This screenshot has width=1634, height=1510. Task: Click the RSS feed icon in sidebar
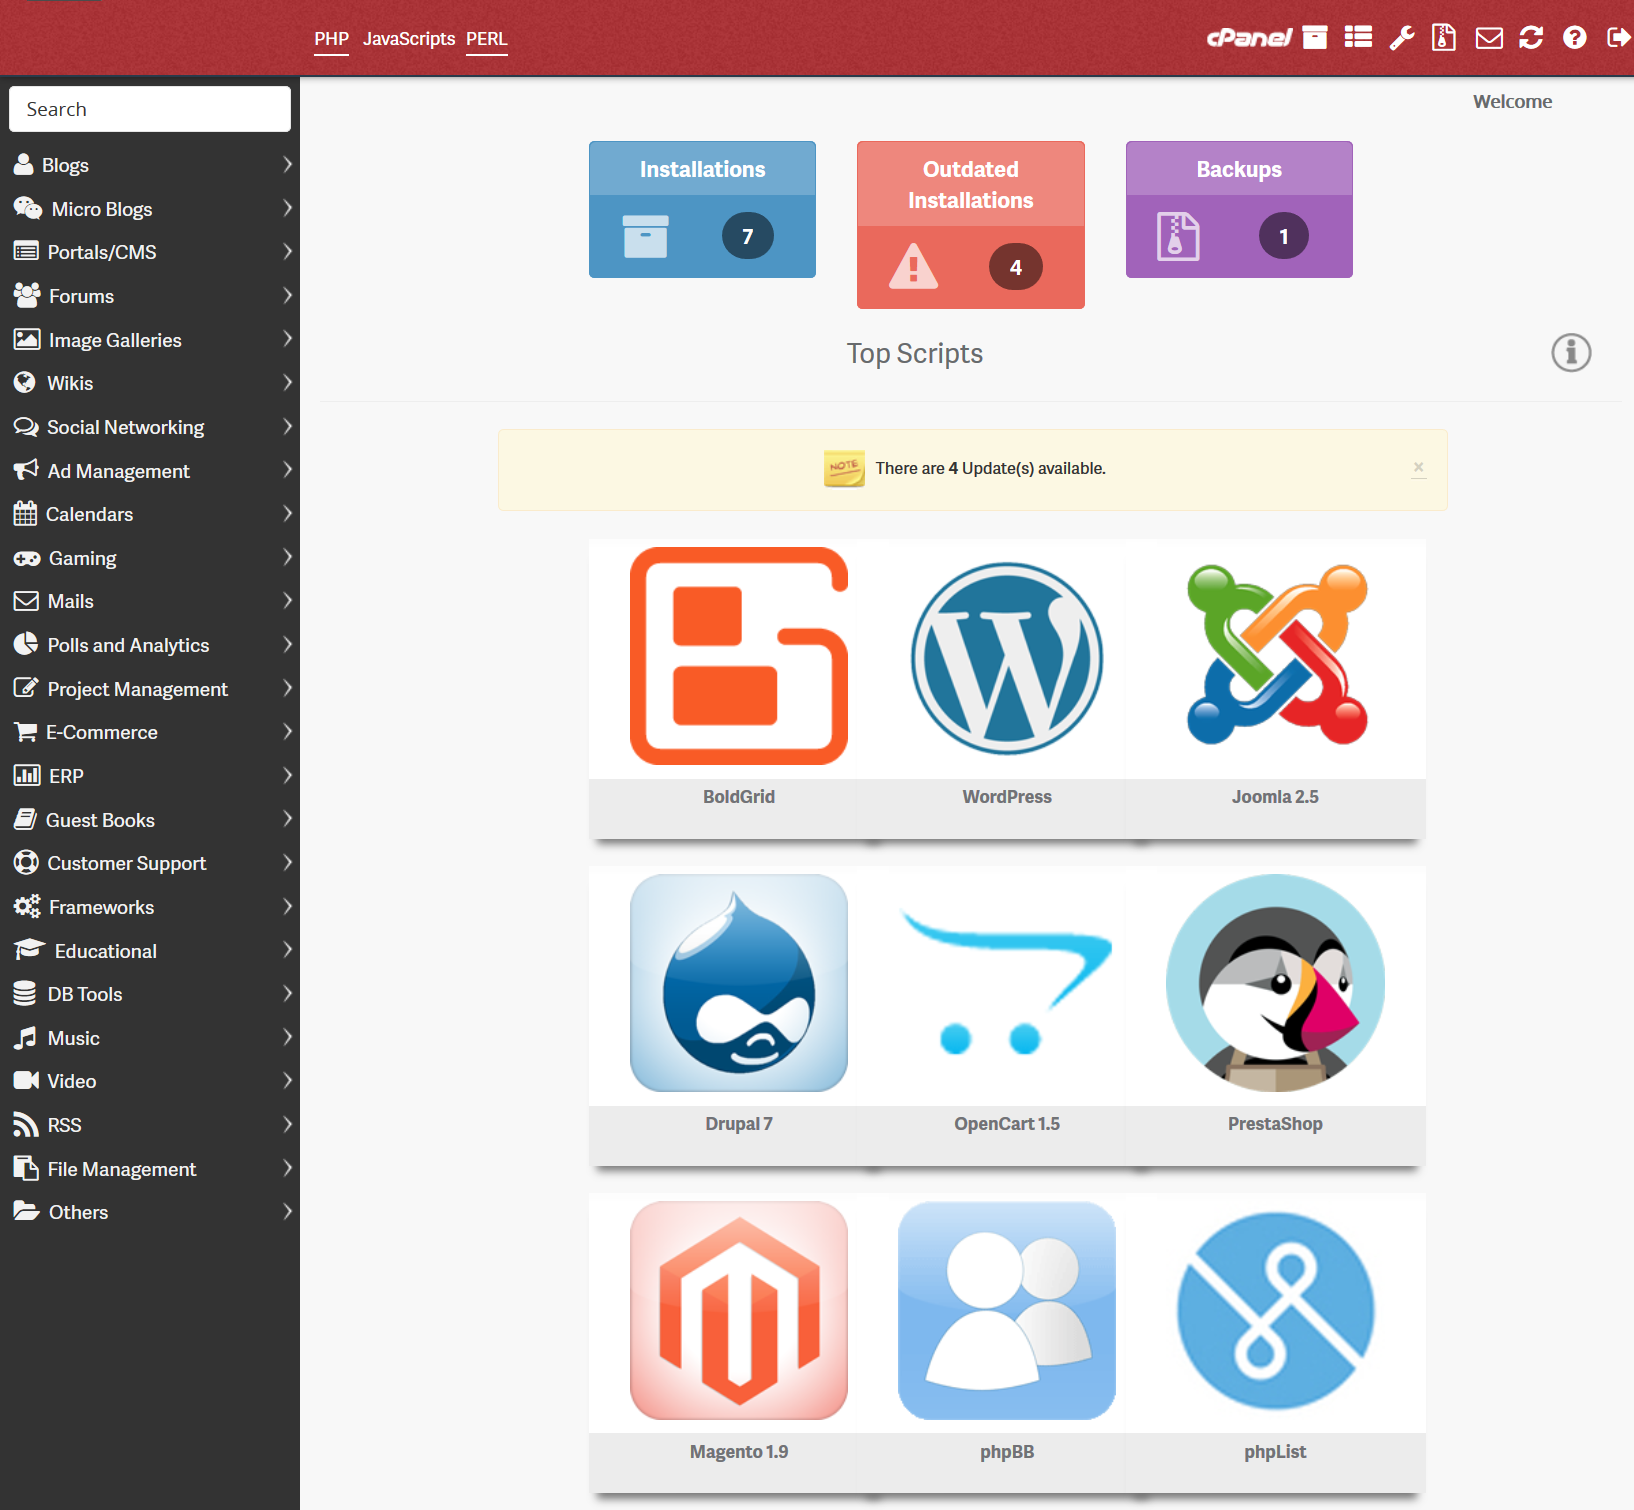pyautogui.click(x=25, y=1125)
